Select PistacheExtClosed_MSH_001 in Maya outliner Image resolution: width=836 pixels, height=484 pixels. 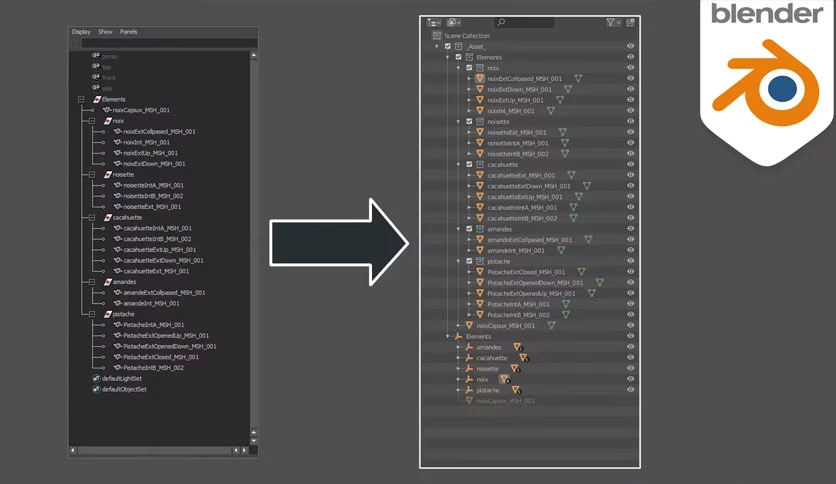(160, 357)
